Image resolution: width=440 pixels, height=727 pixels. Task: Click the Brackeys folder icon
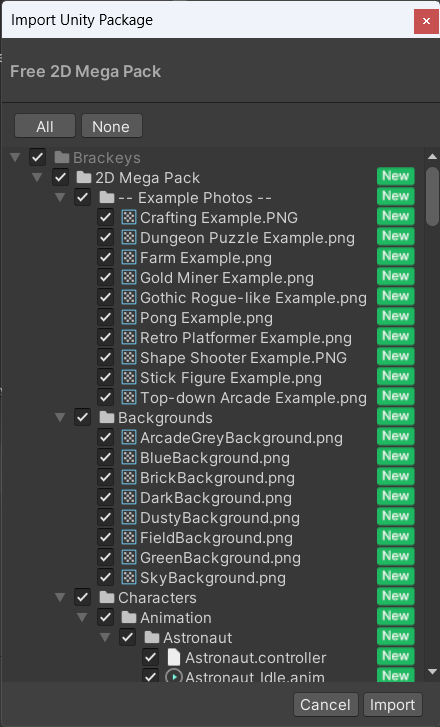(x=62, y=157)
